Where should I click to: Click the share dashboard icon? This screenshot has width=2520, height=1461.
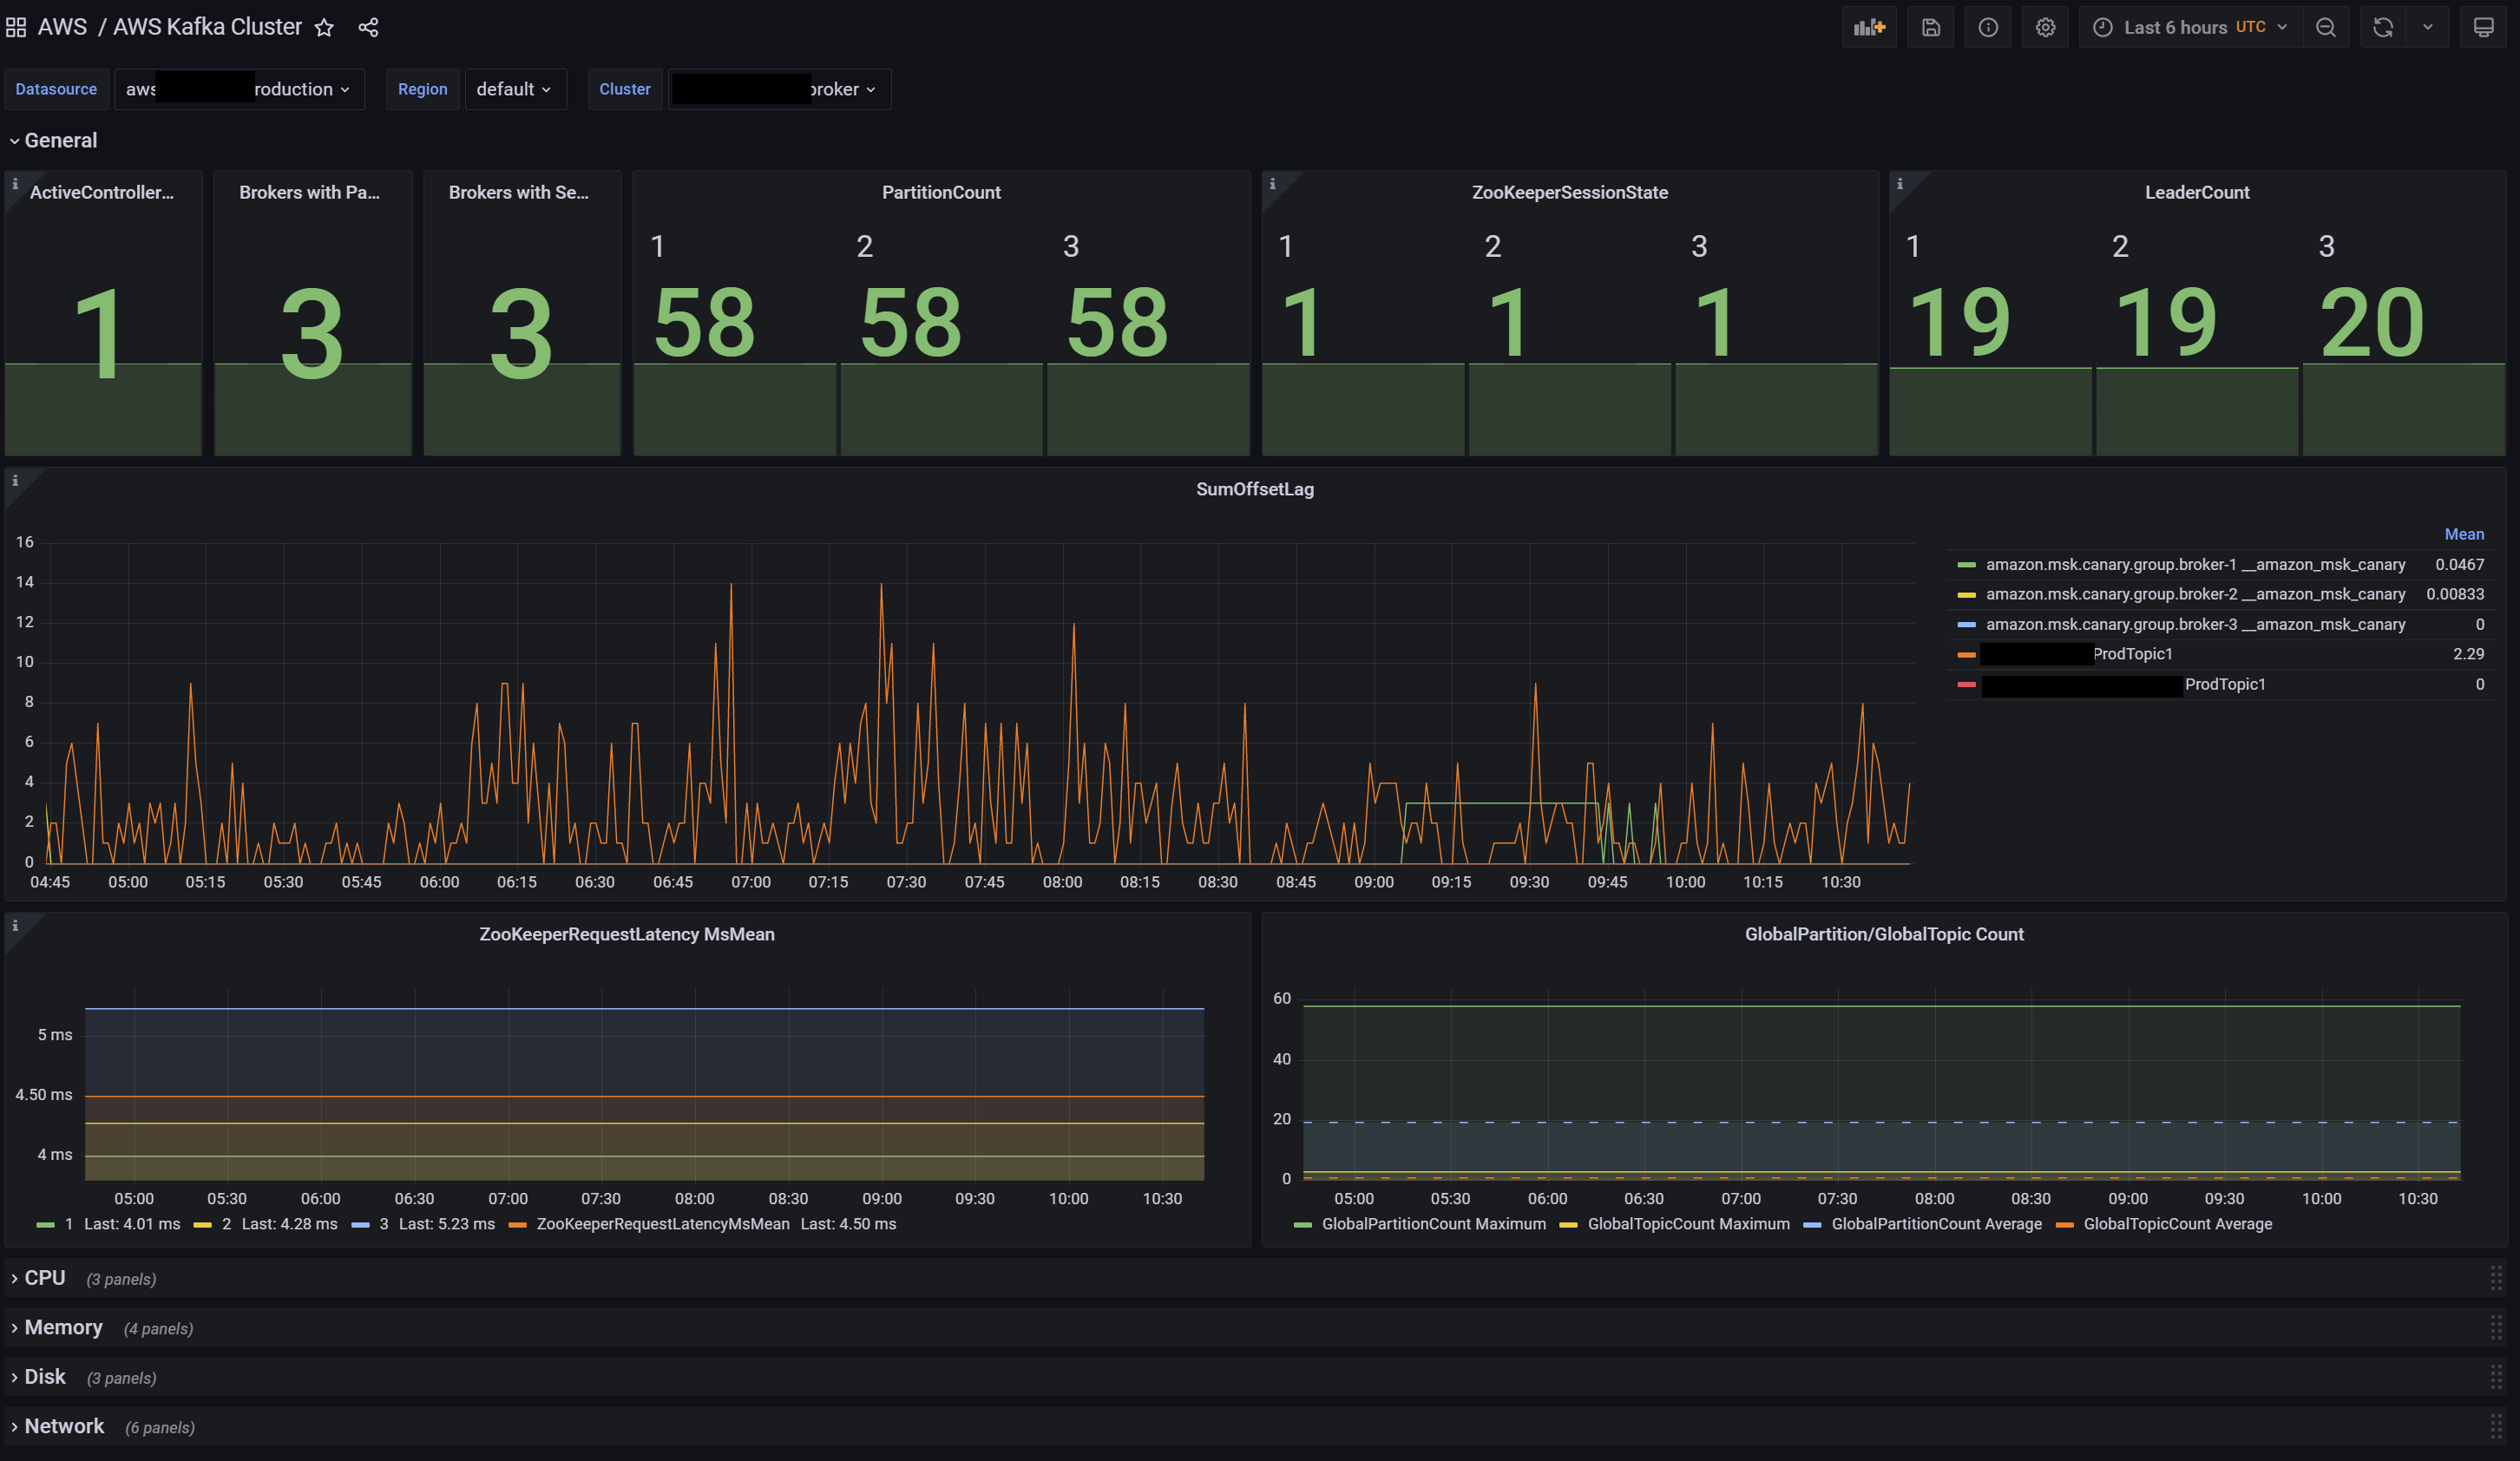tap(368, 27)
